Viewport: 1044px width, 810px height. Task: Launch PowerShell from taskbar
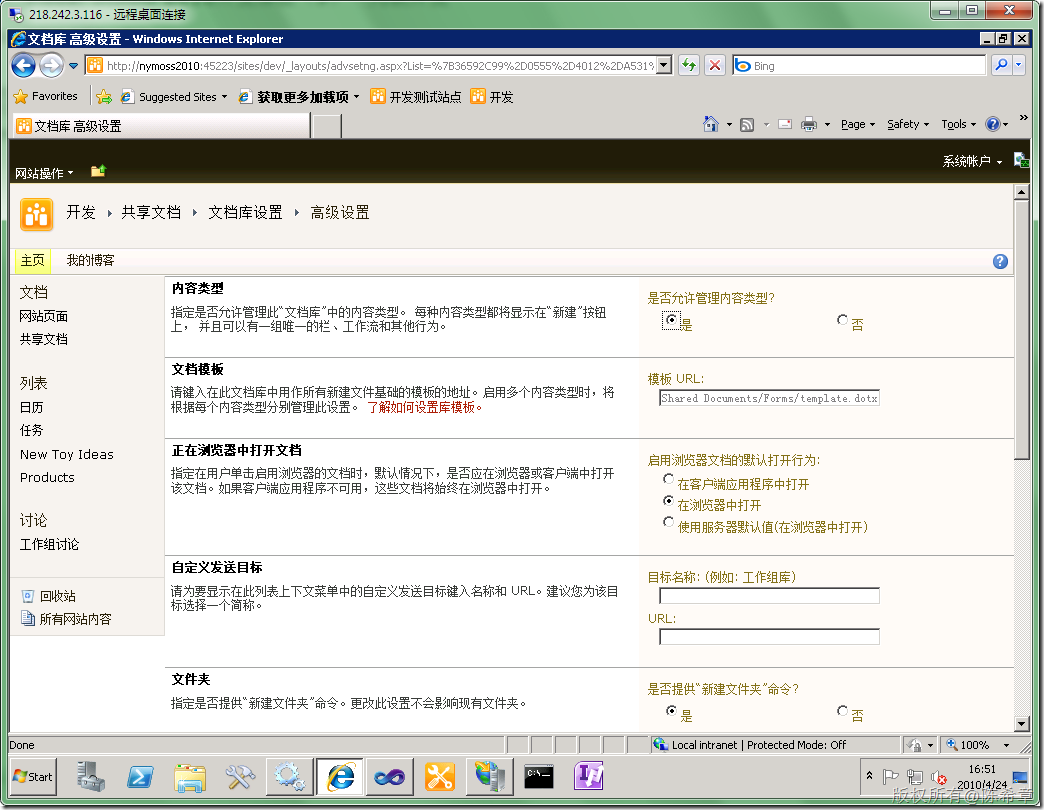point(140,777)
